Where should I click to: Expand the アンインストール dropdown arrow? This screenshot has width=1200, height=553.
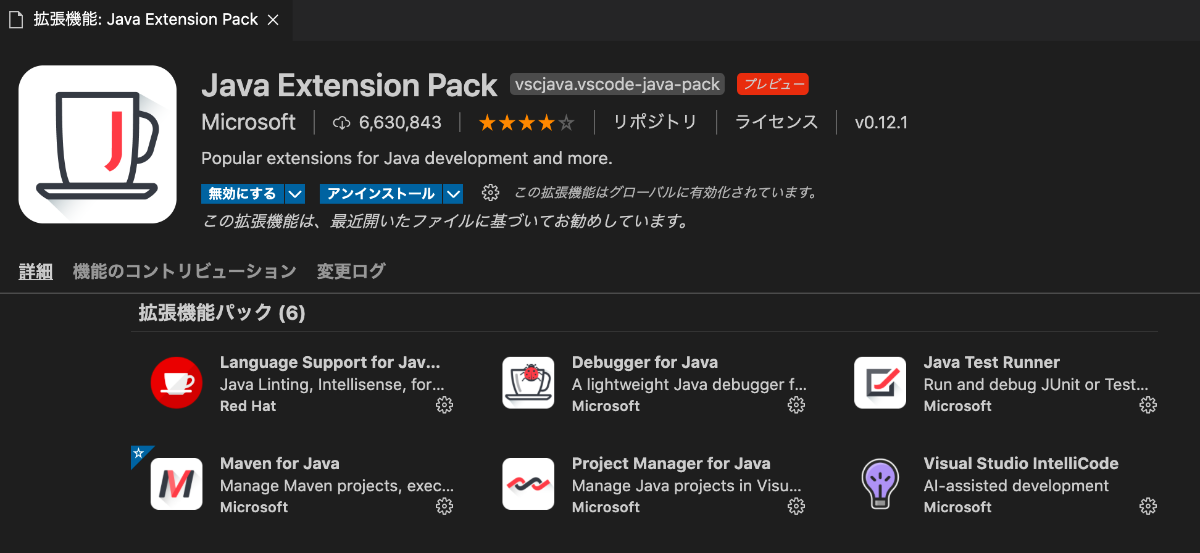pos(453,193)
